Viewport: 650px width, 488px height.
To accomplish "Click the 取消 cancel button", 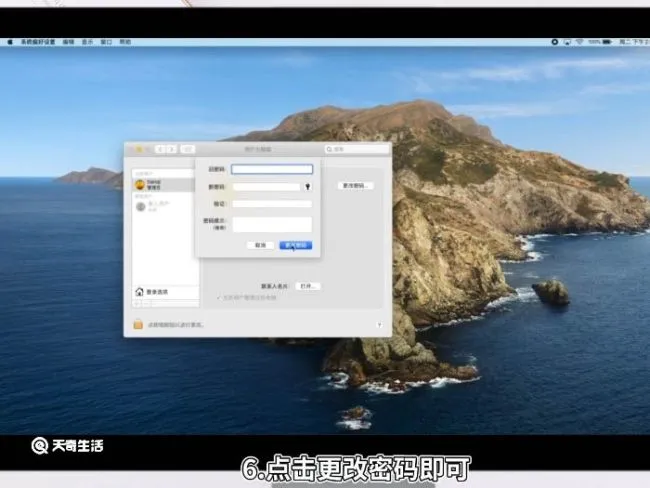I will point(260,245).
